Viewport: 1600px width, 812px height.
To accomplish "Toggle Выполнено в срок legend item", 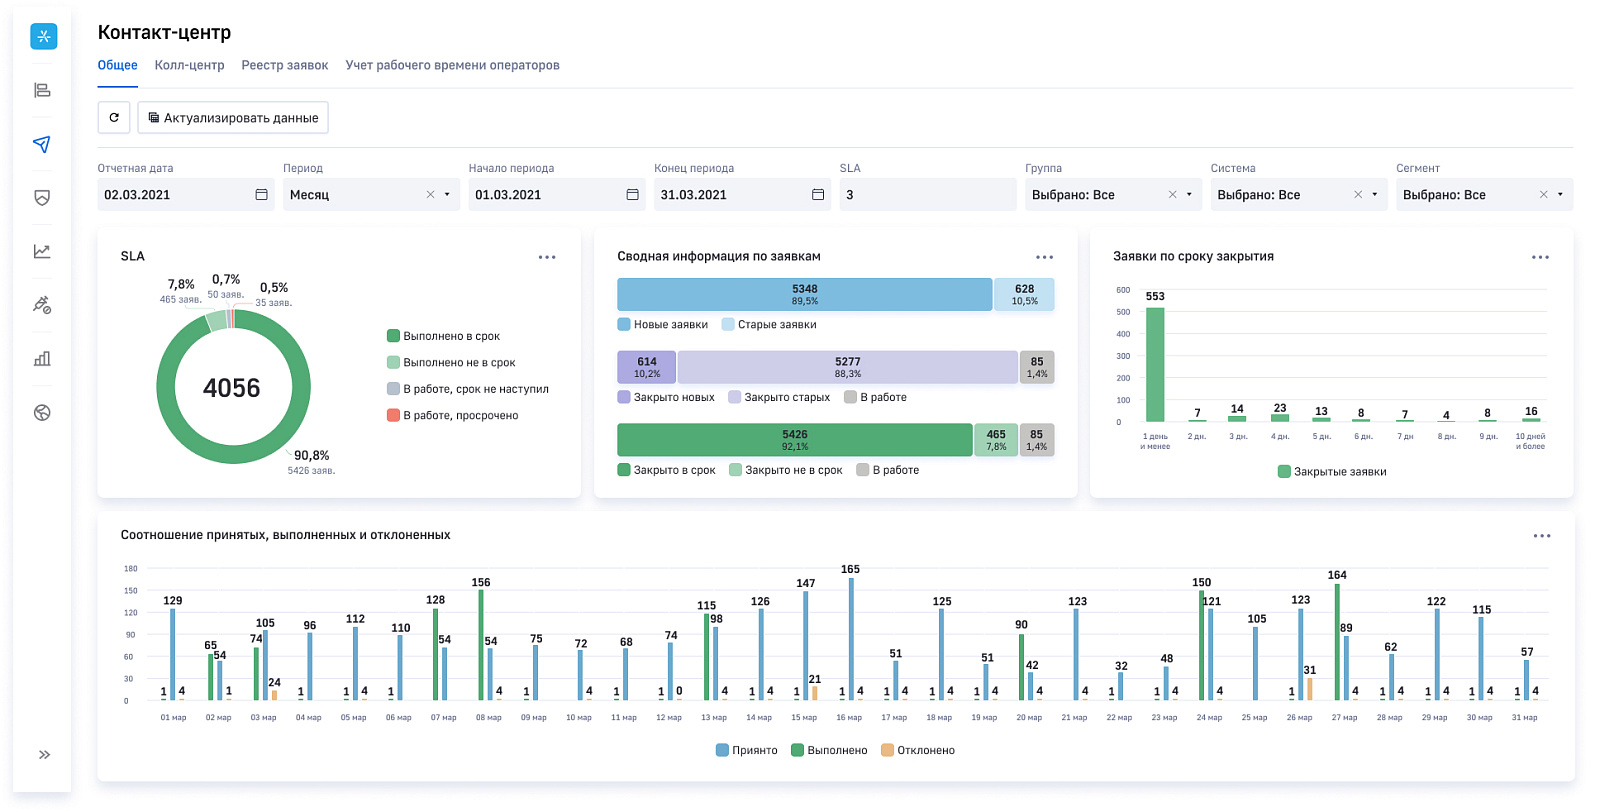I will [x=444, y=336].
